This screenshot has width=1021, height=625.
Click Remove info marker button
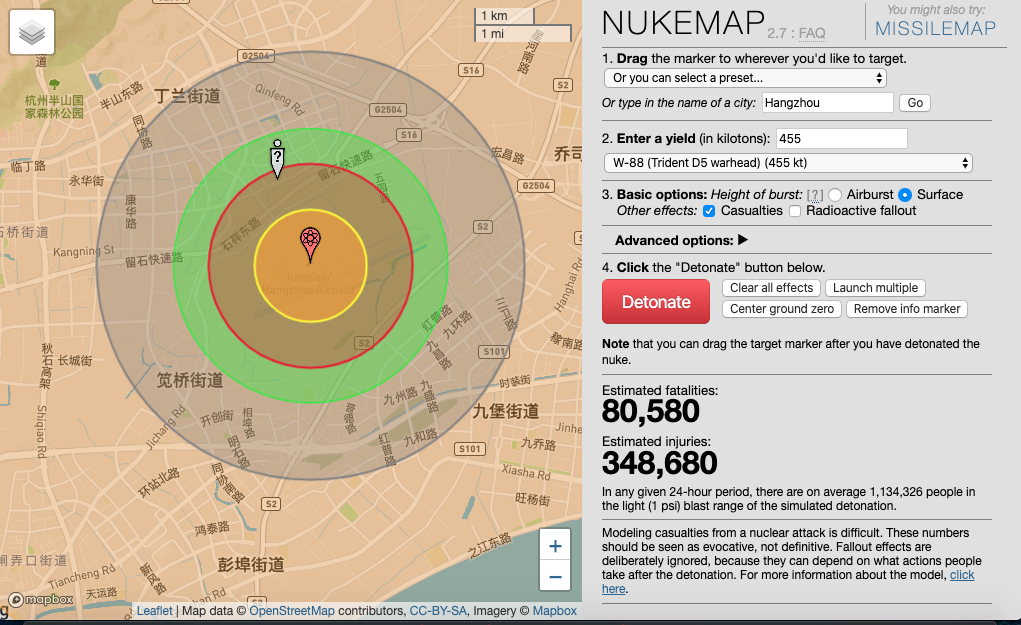[906, 309]
